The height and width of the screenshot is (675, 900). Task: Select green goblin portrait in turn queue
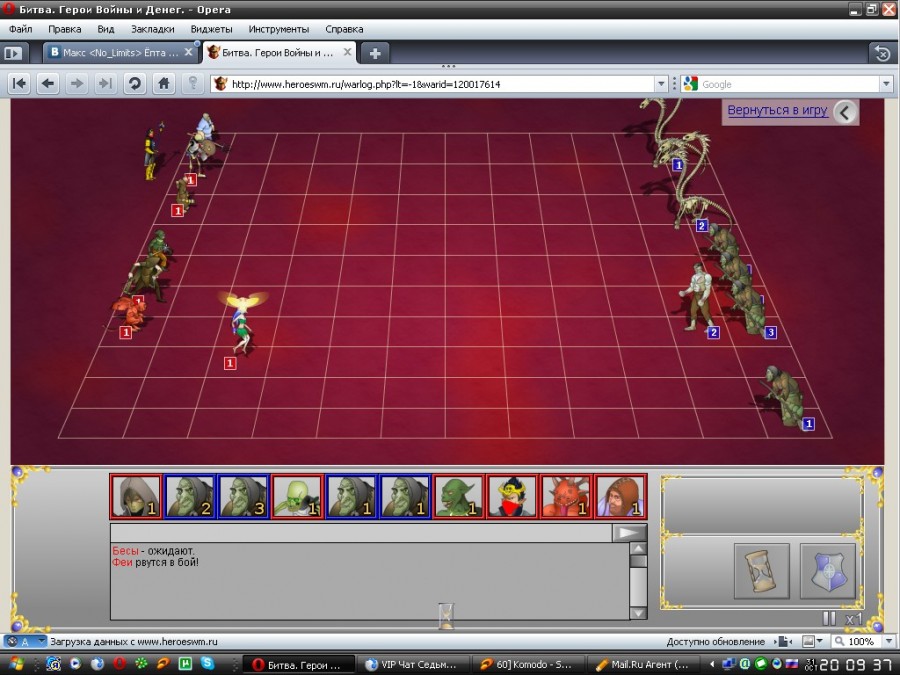(459, 496)
